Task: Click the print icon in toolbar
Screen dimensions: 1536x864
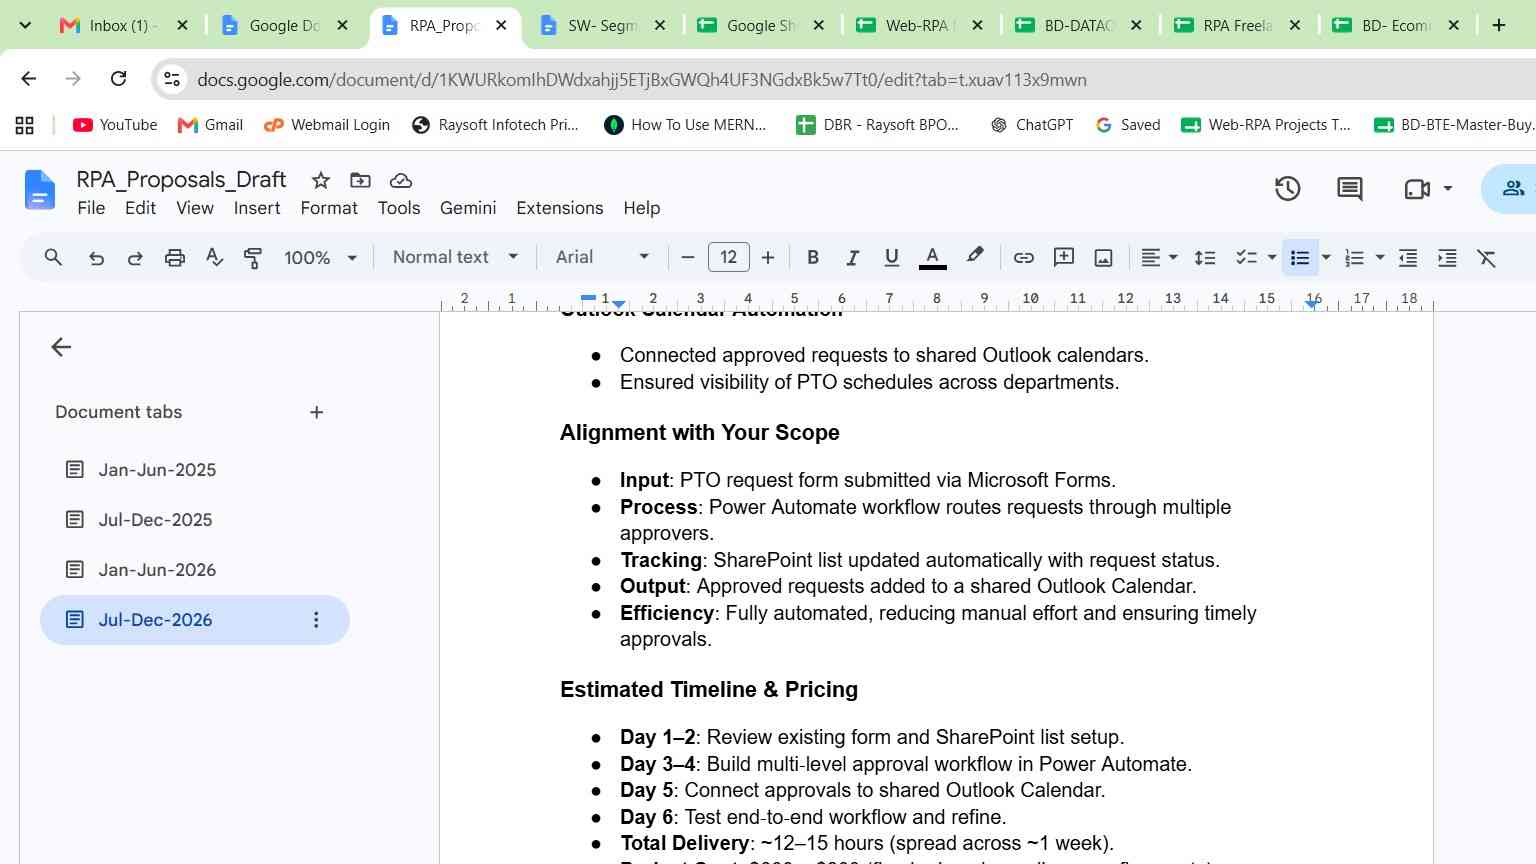Action: click(x=175, y=258)
